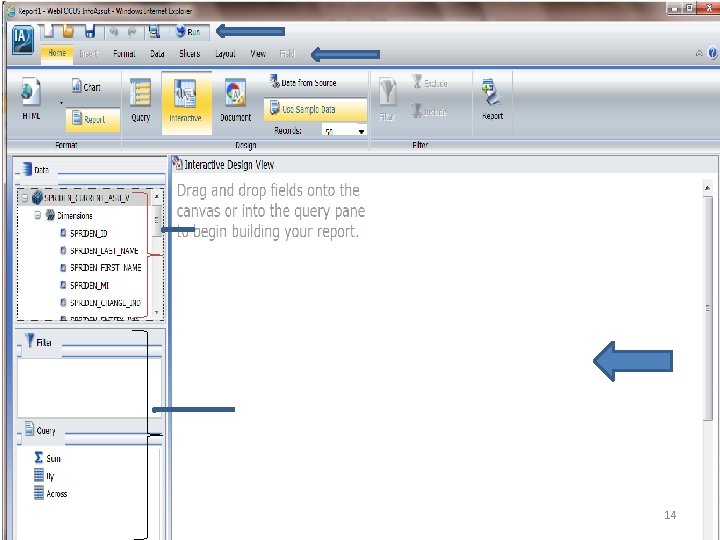Click the Query panel header icon
Screen dimensions: 720x540
(29, 428)
